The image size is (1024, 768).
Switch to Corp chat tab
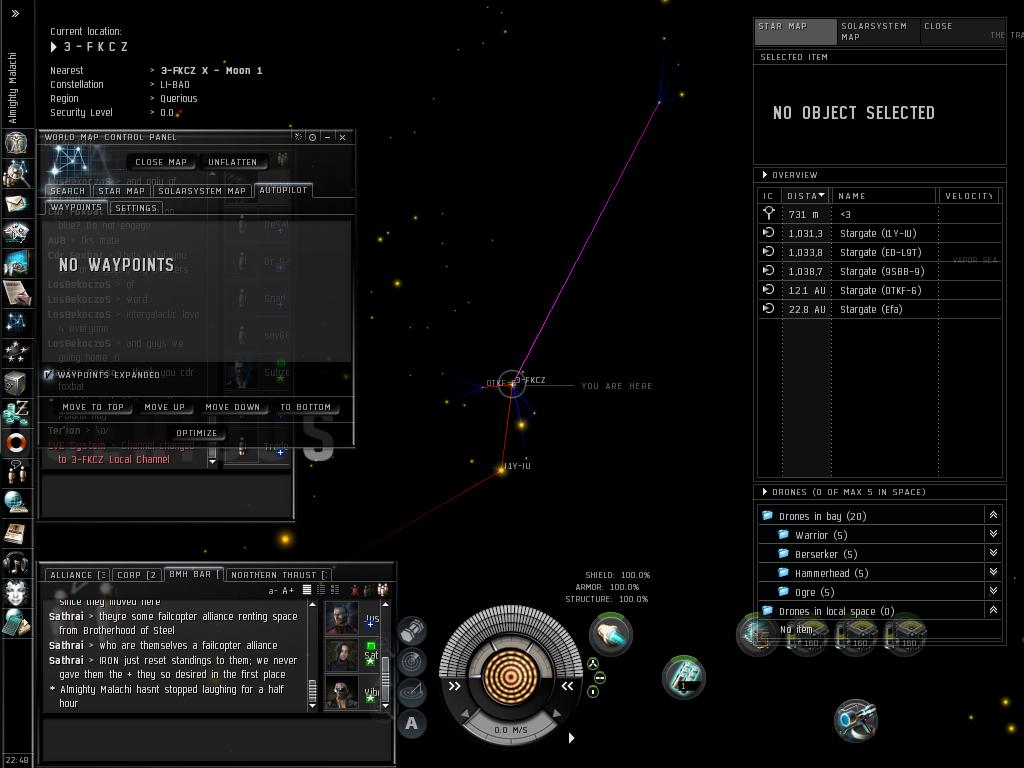pyautogui.click(x=136, y=575)
